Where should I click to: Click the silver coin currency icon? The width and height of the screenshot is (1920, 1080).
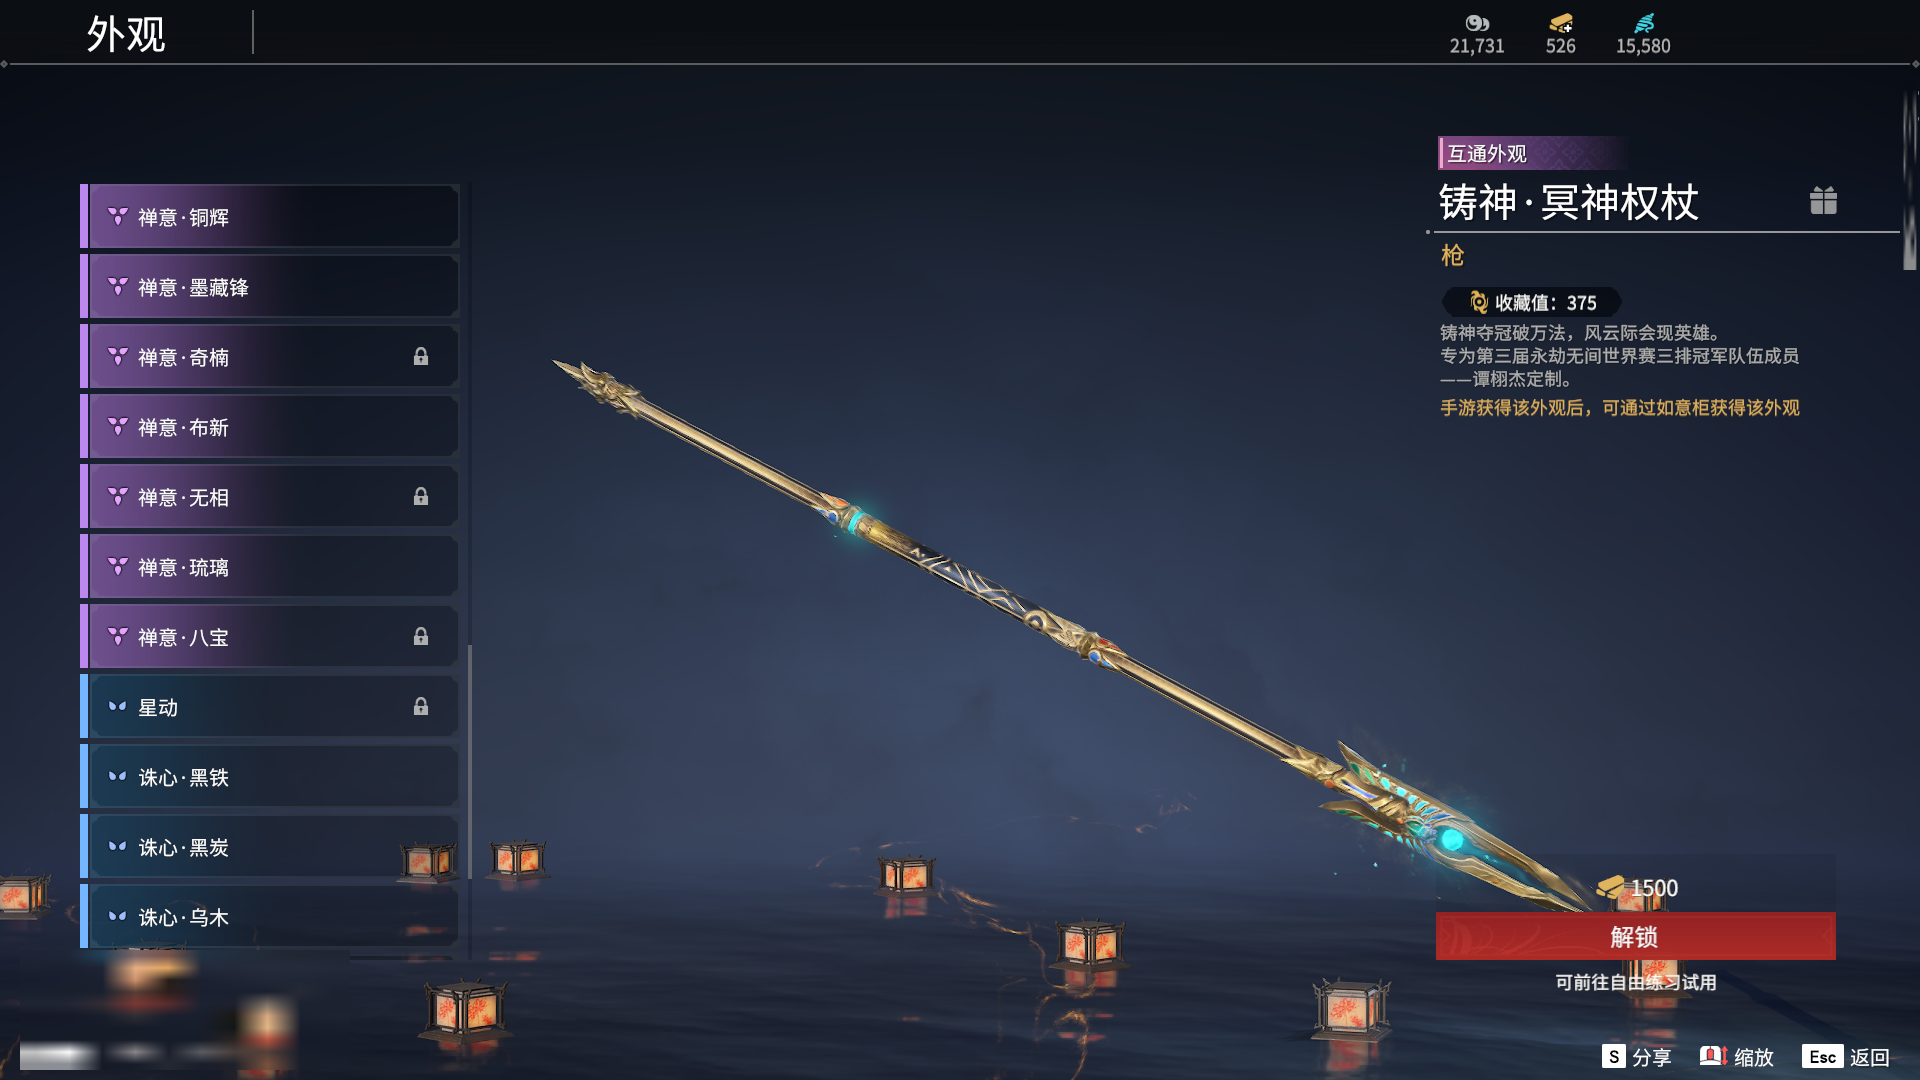(1477, 23)
